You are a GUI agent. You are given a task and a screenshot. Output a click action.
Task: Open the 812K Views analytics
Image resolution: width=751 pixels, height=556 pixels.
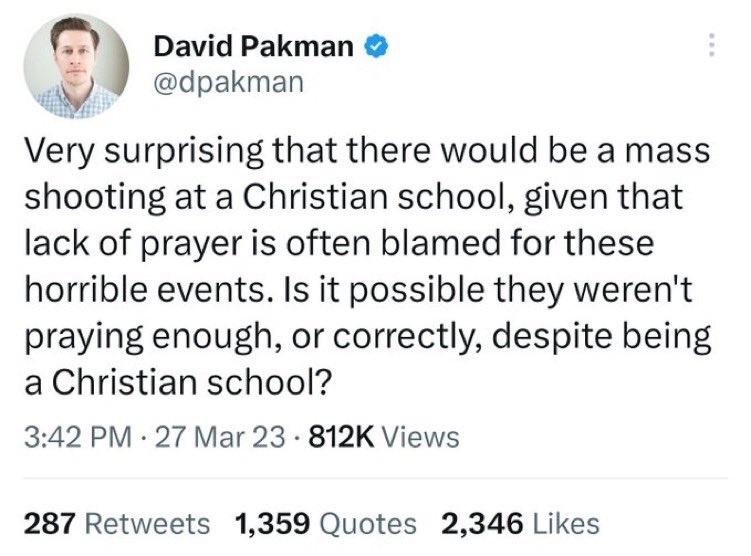pos(384,437)
